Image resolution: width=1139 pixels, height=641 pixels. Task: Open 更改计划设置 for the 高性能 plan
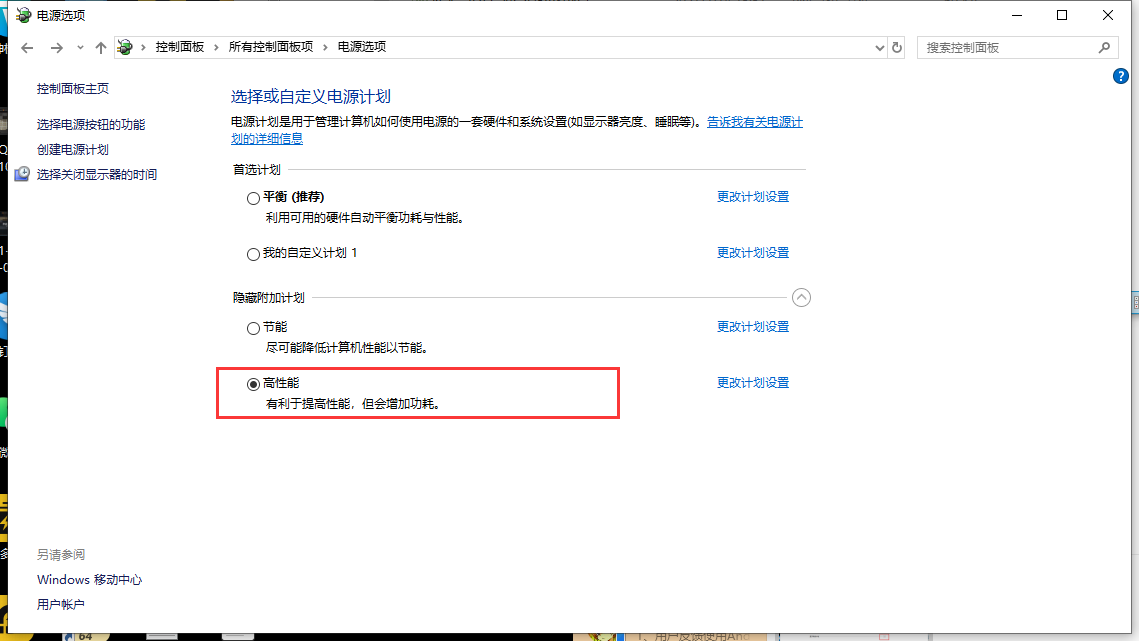click(752, 383)
